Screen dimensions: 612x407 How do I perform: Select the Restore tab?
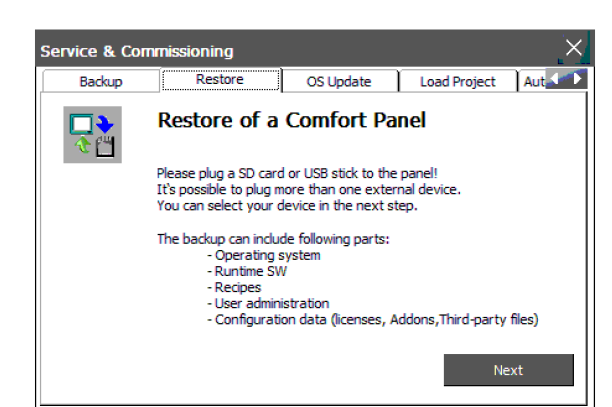click(219, 81)
